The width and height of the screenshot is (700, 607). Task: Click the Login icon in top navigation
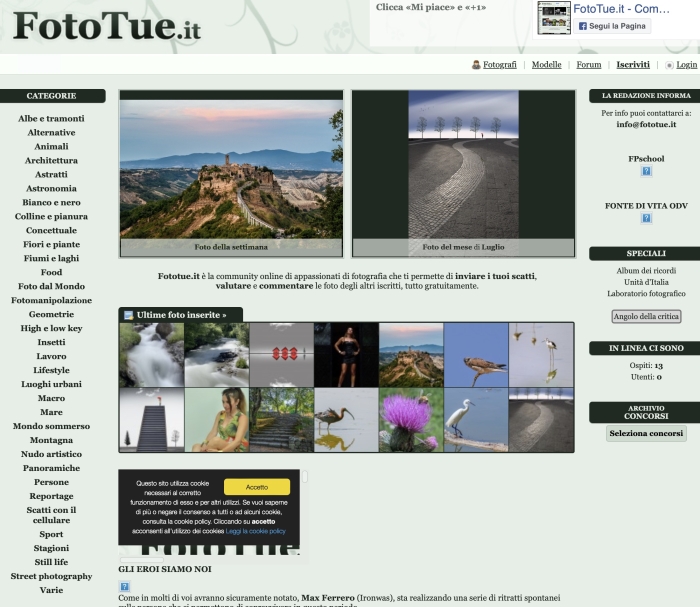point(669,65)
